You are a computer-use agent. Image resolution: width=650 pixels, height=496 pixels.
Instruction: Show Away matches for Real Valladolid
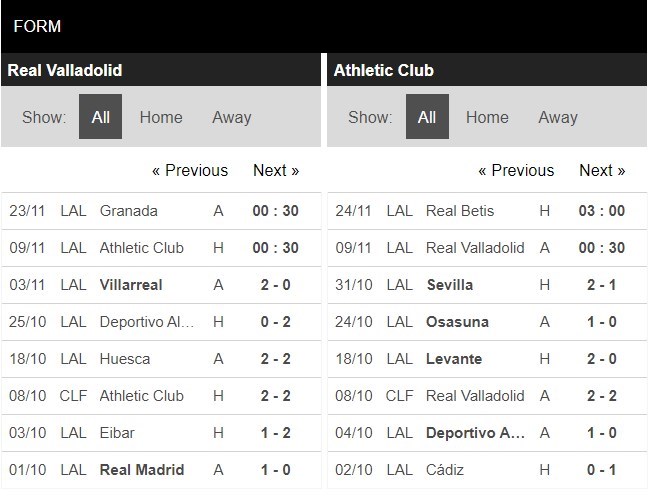click(x=231, y=117)
